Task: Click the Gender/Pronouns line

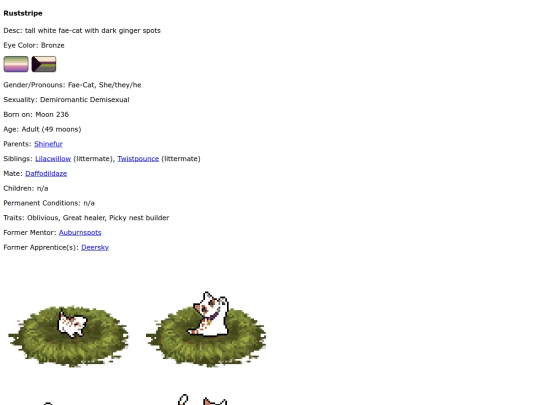Action: 72,85
